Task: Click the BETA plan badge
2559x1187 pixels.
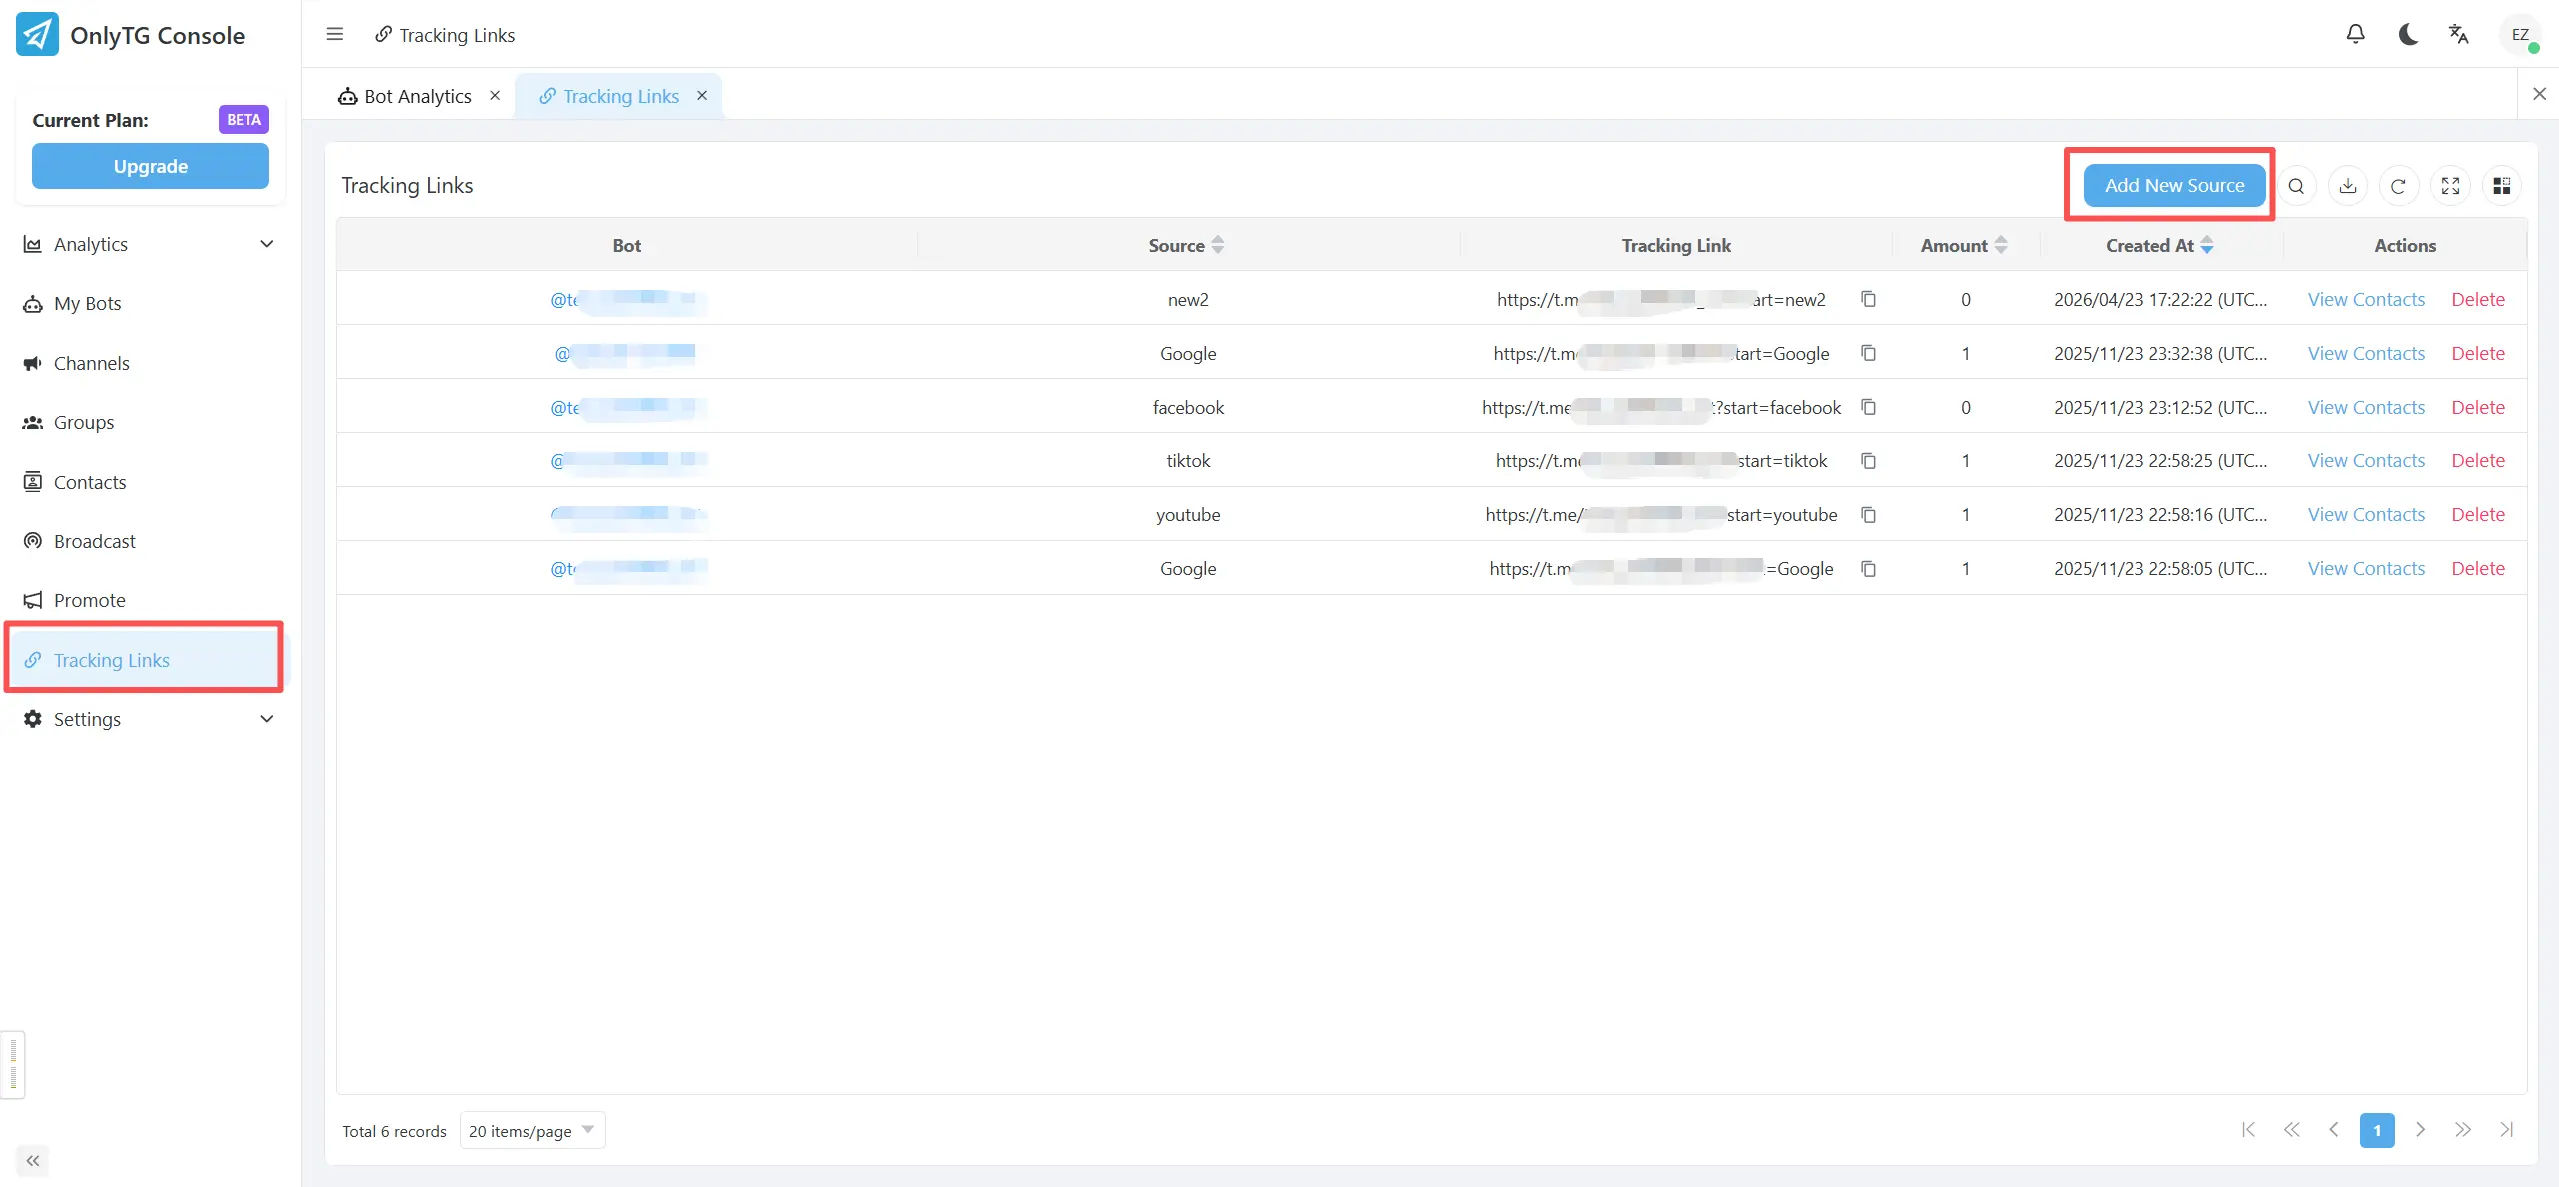Action: point(244,120)
